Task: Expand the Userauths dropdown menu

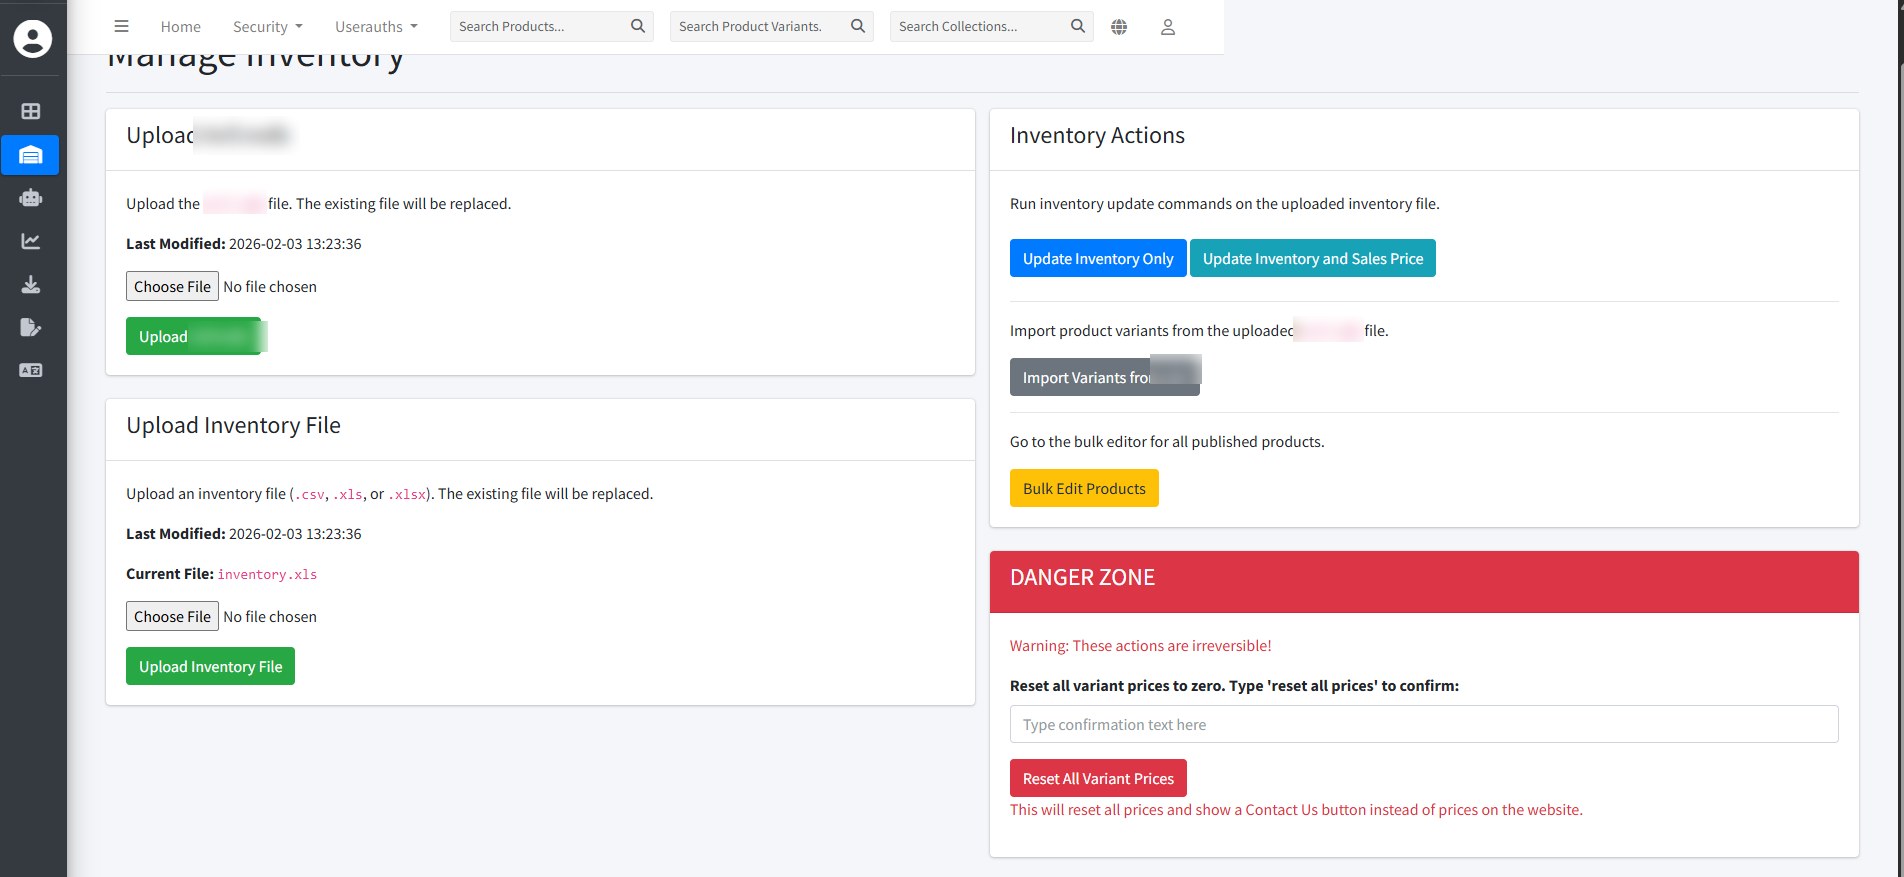Action: coord(376,27)
